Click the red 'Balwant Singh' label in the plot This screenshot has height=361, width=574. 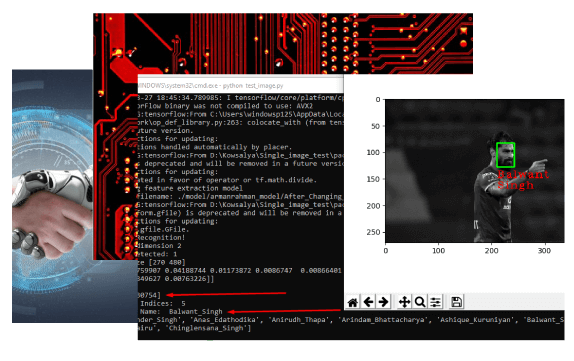click(x=523, y=179)
